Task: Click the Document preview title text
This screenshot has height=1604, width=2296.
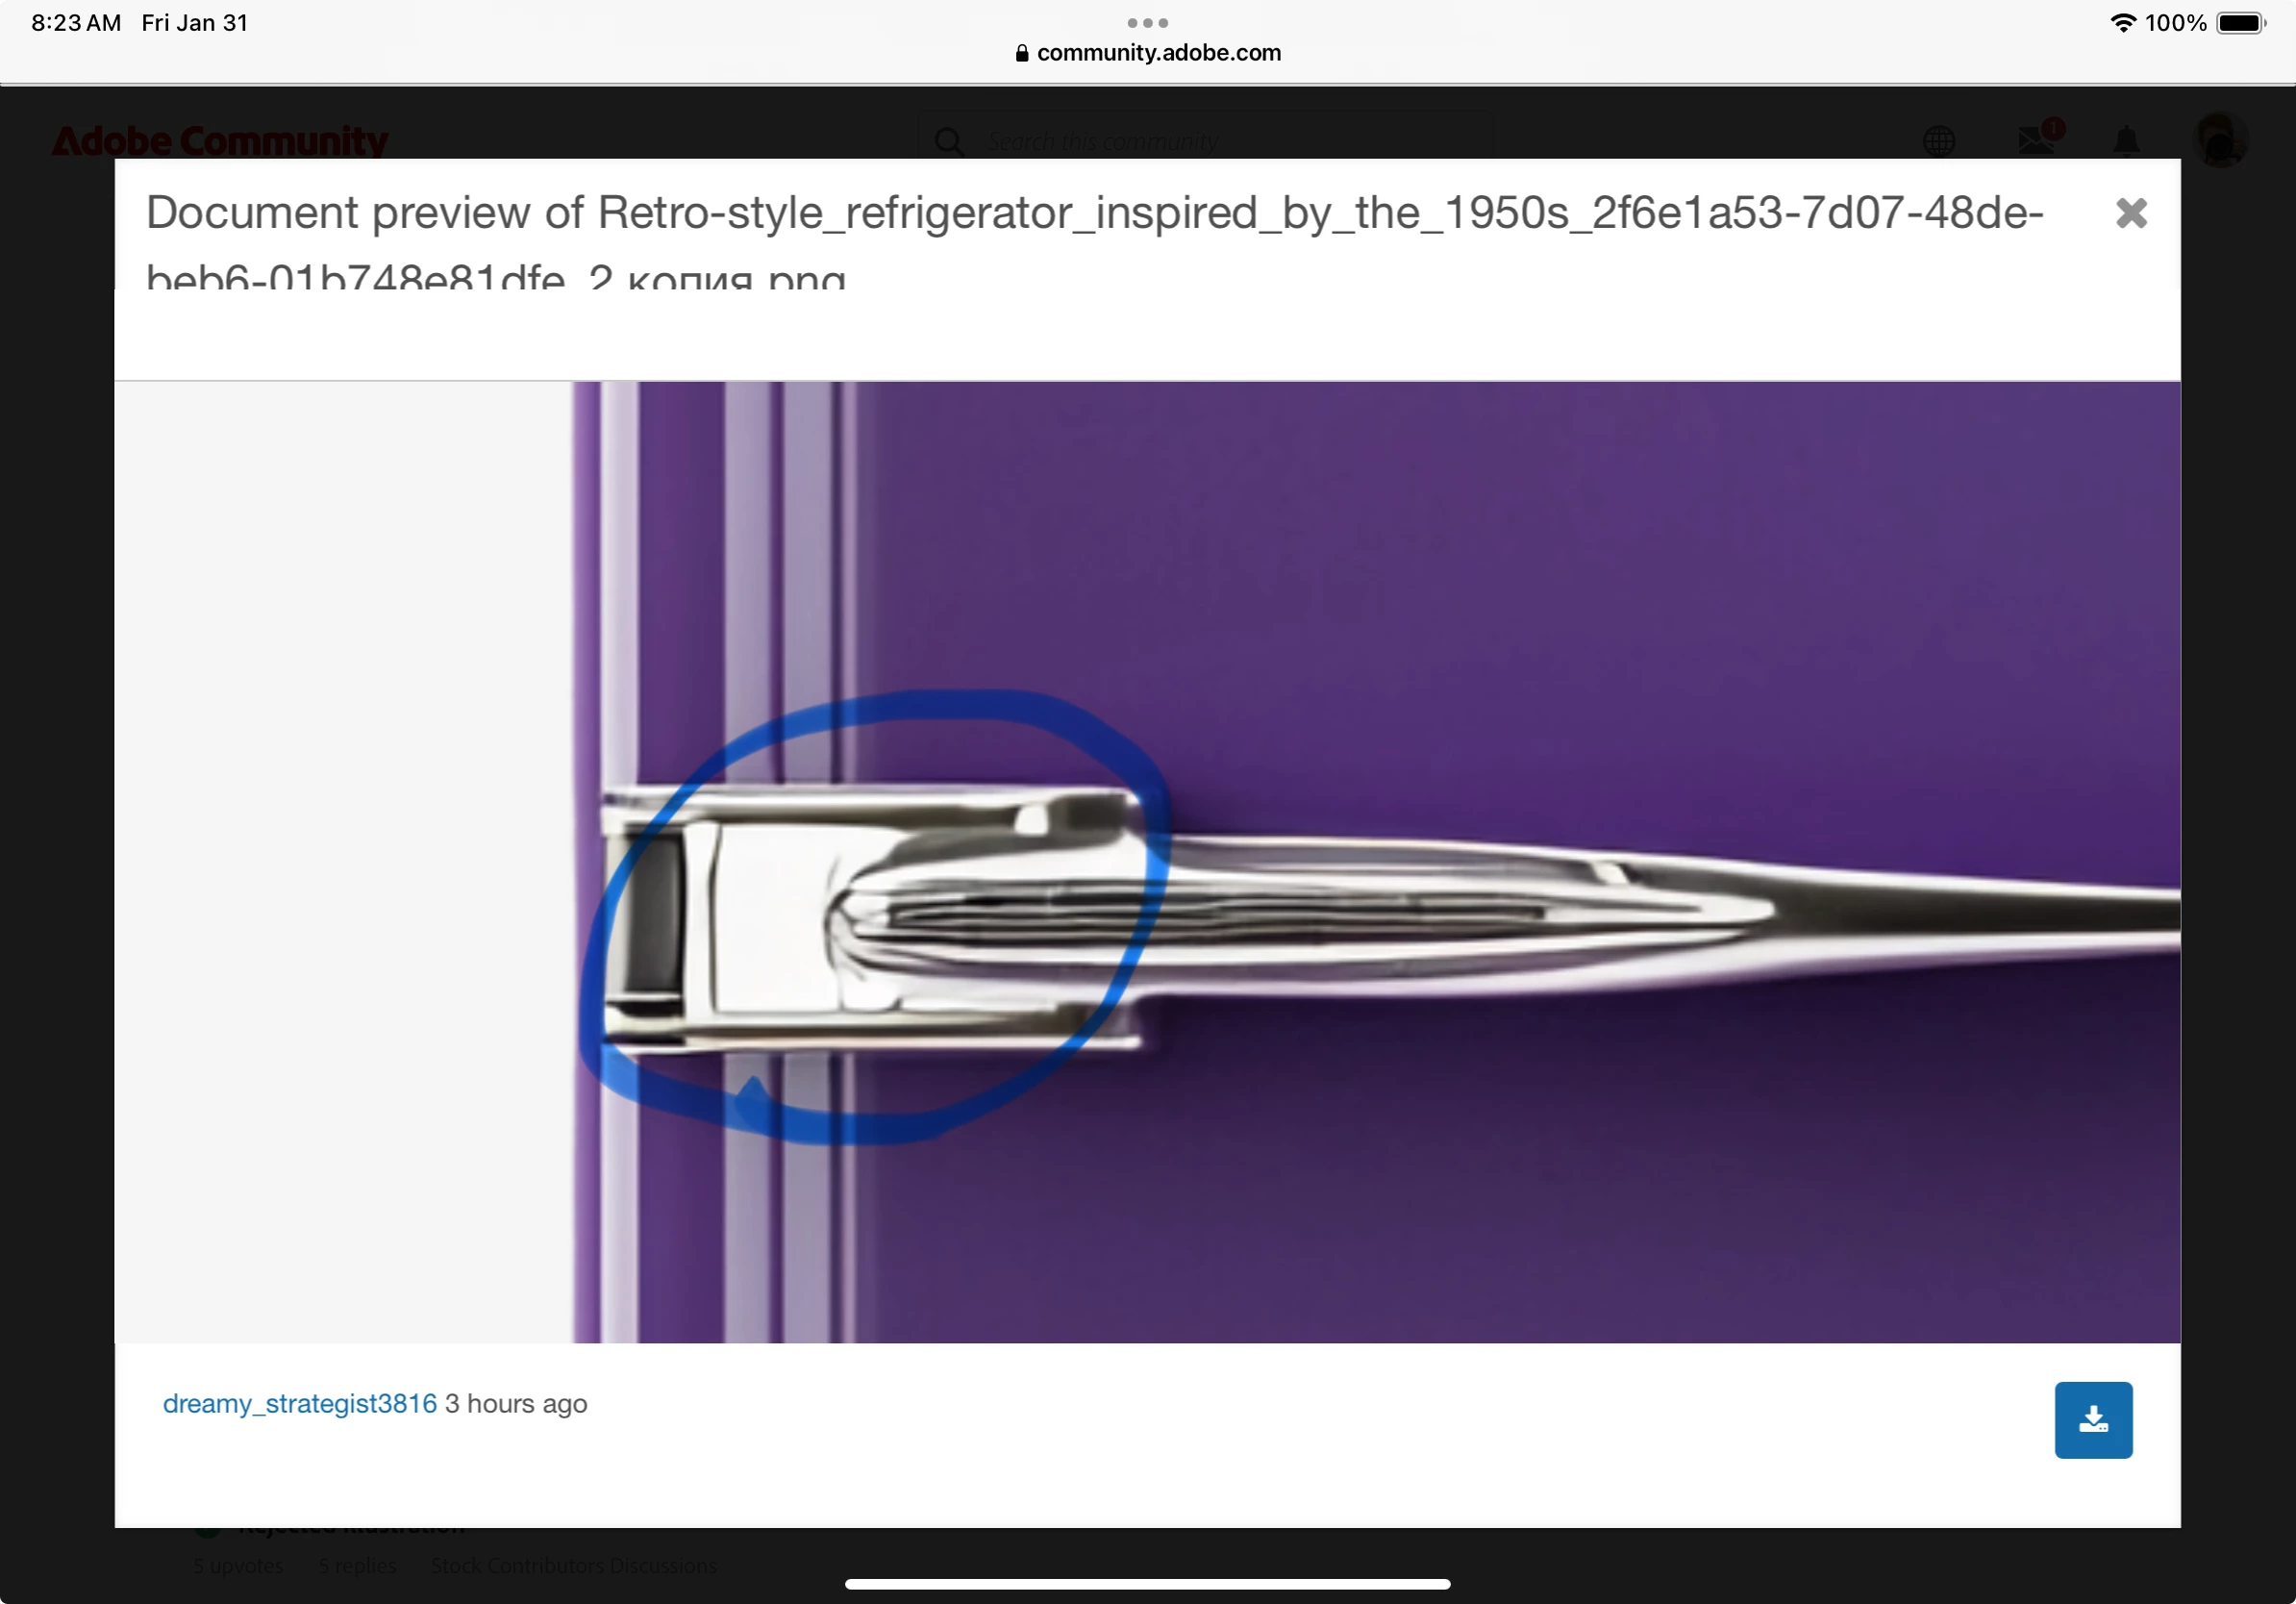Action: (x=1094, y=213)
